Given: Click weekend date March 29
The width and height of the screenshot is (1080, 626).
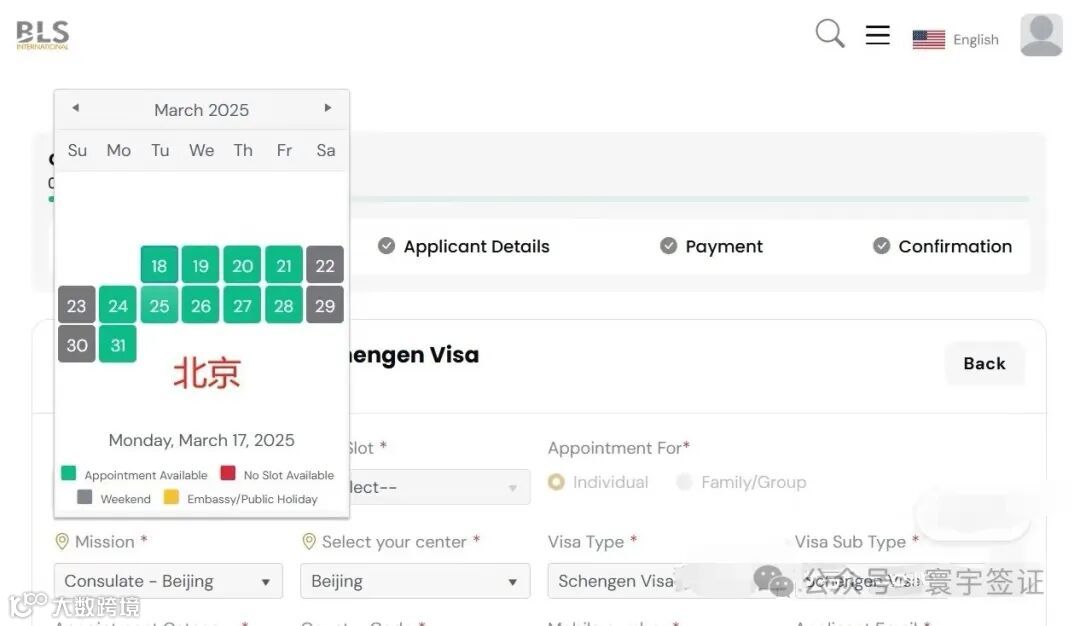Looking at the screenshot, I should pyautogui.click(x=325, y=305).
